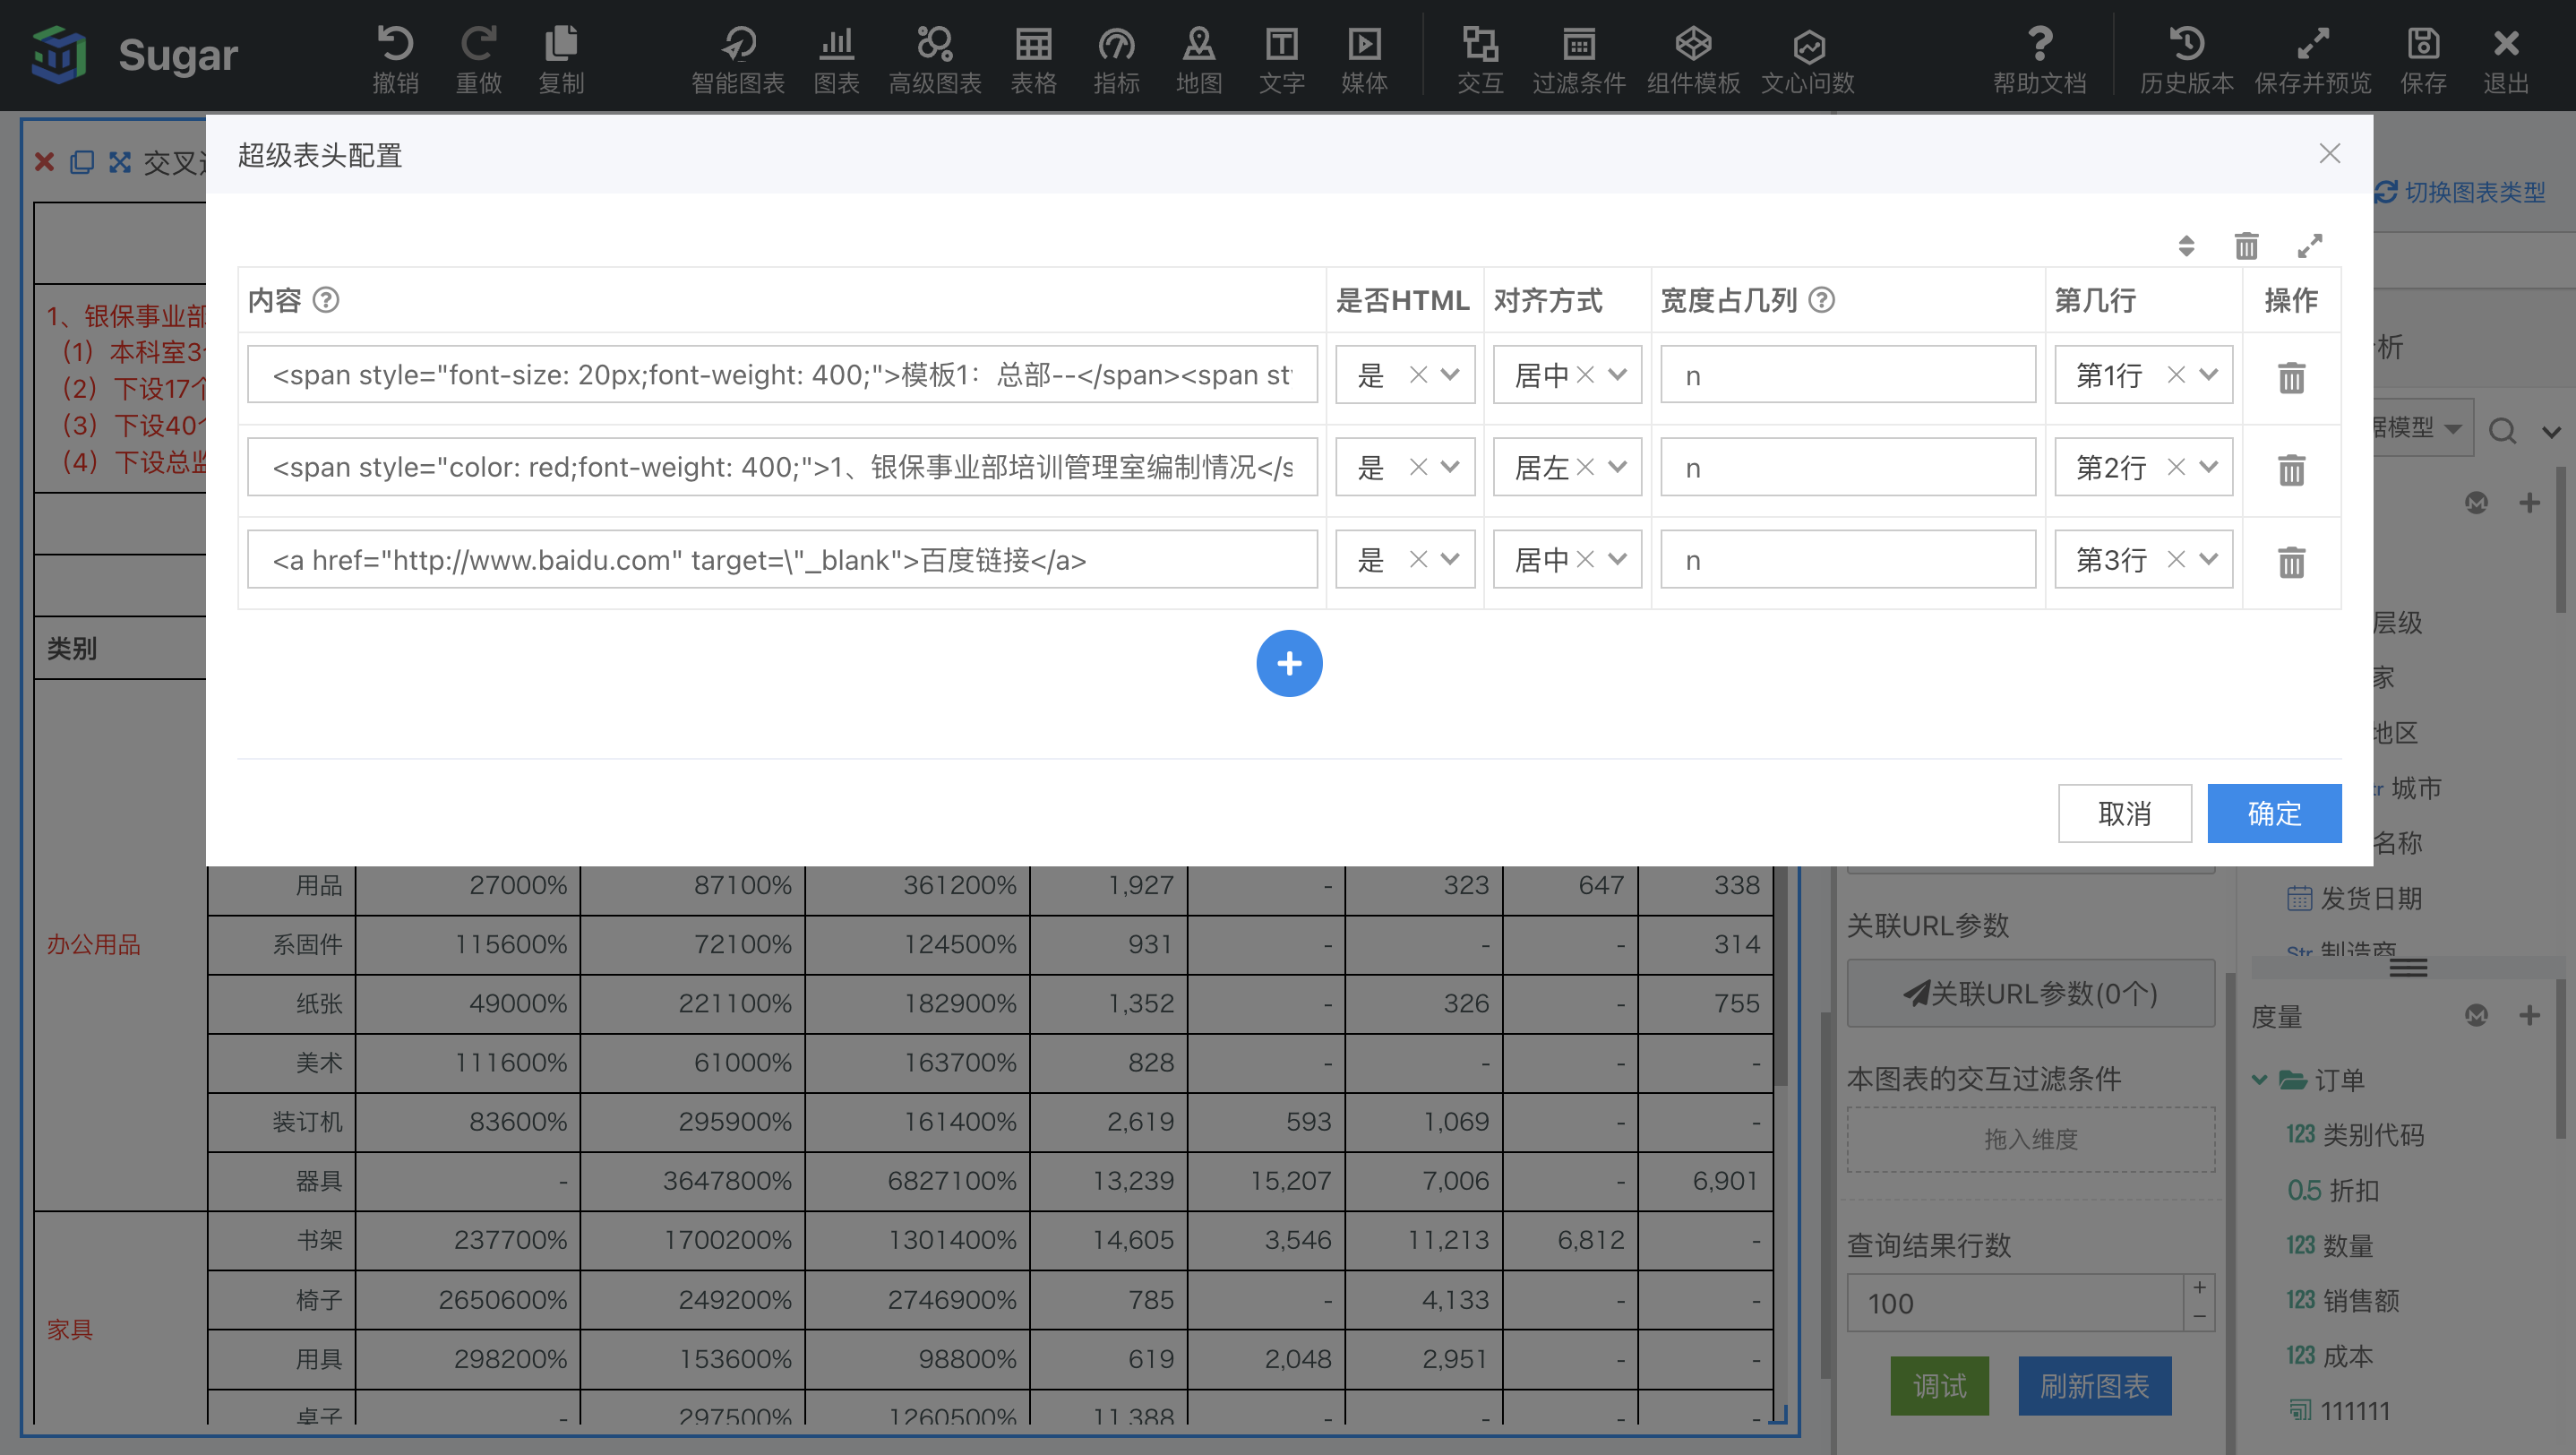Delete the 第3行 header row

pyautogui.click(x=2291, y=561)
